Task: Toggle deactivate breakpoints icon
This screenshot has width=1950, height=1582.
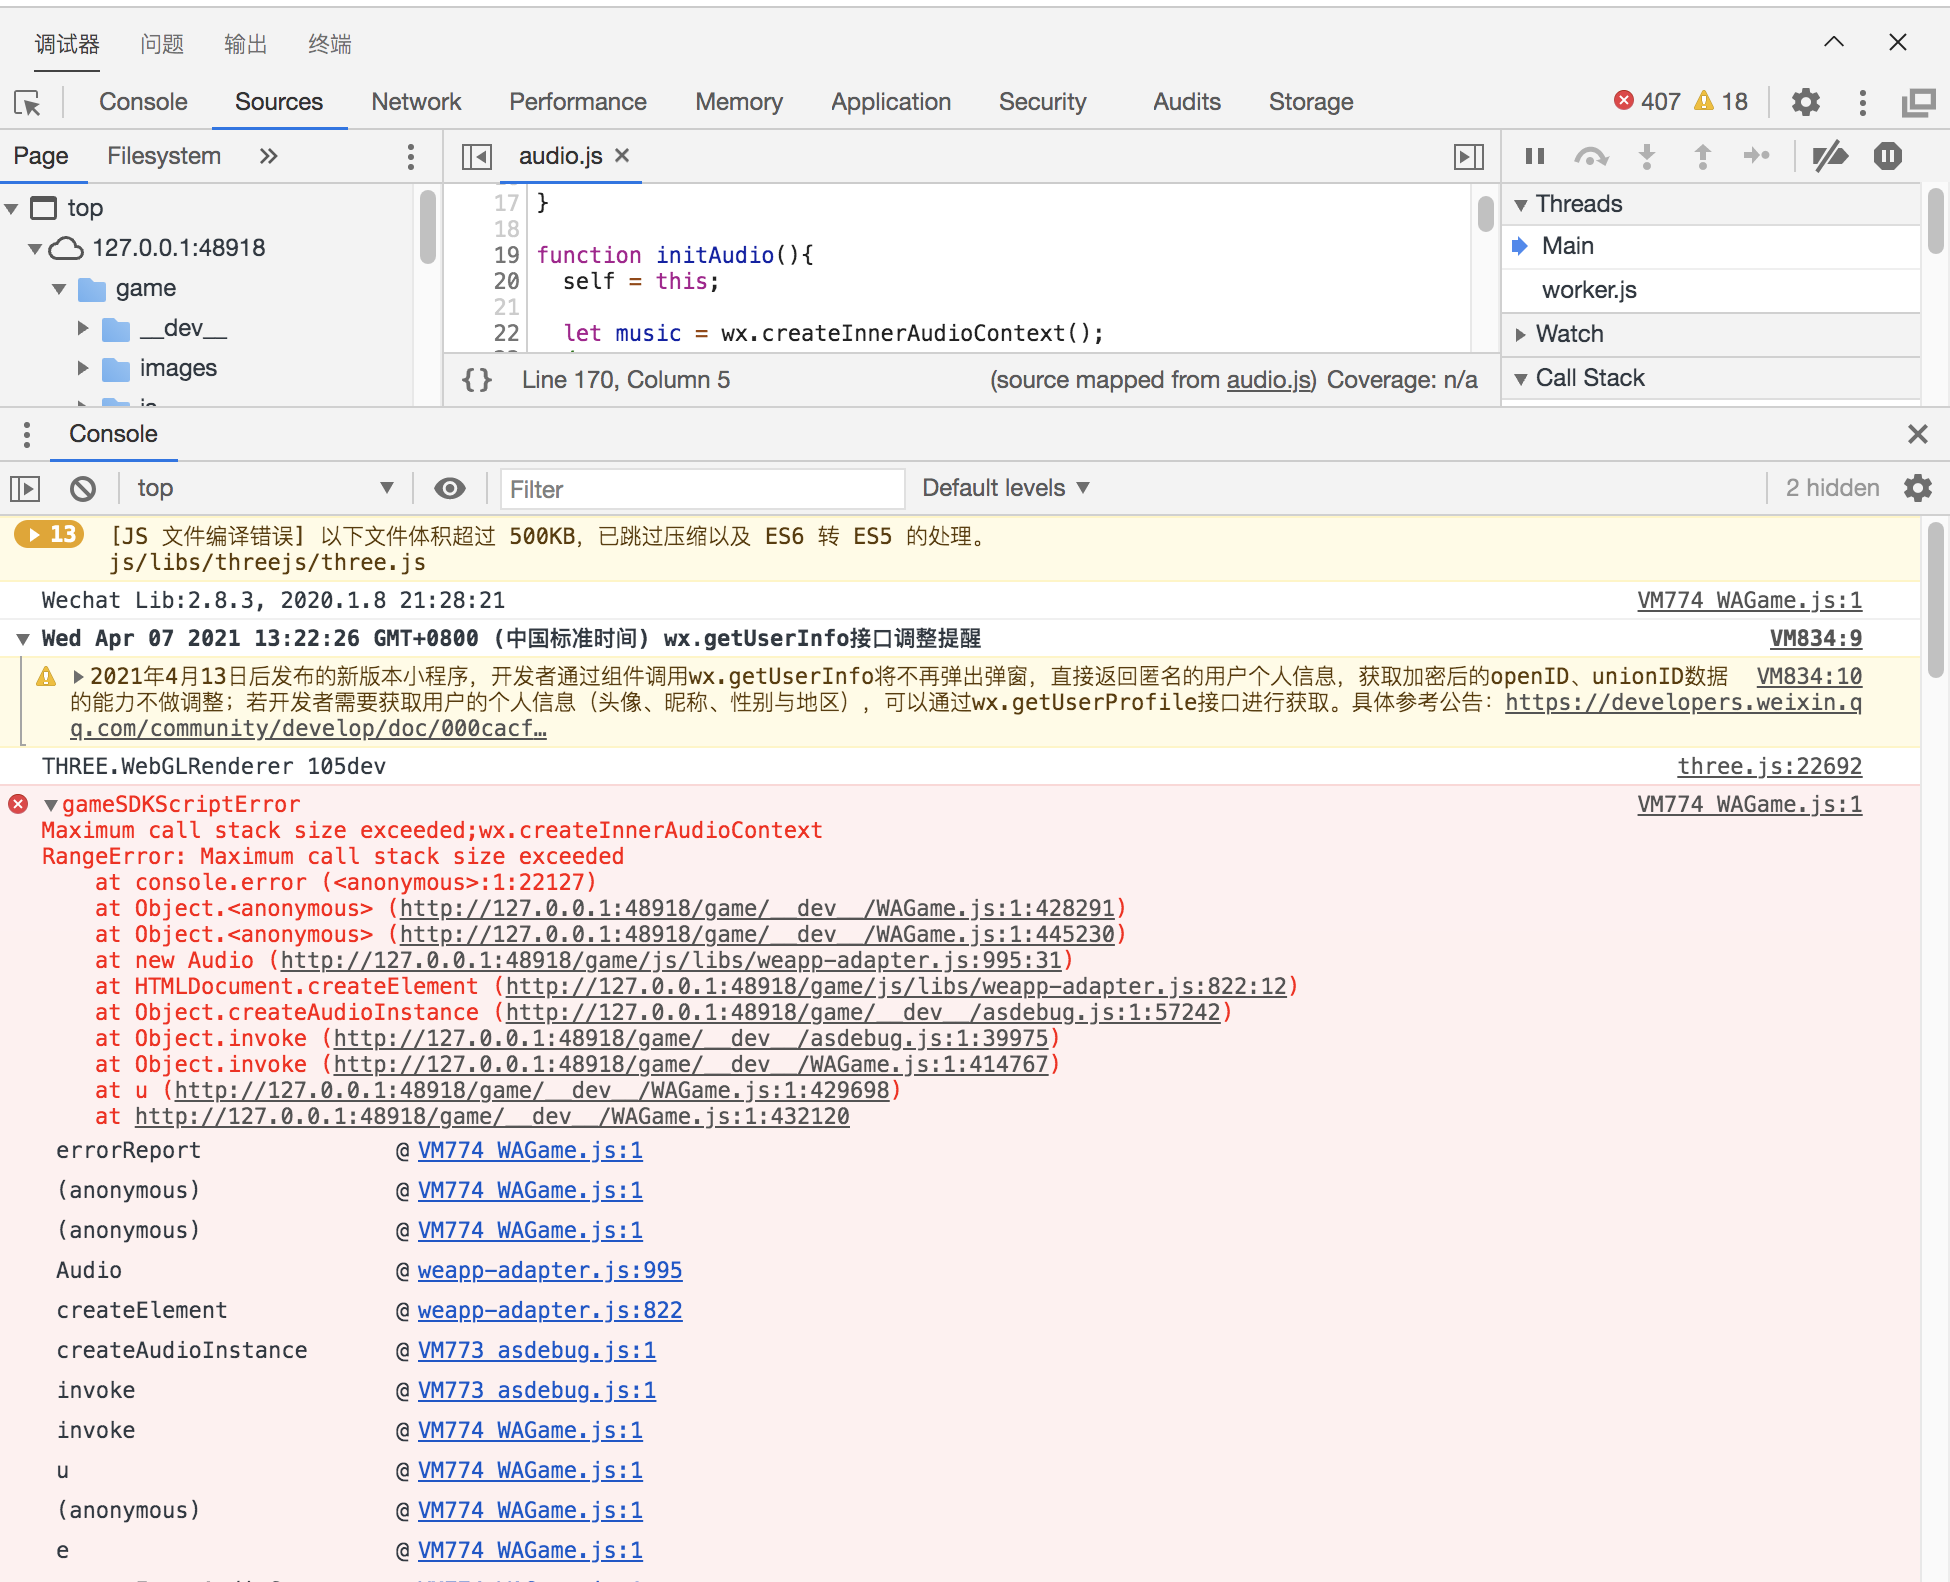Action: tap(1830, 156)
